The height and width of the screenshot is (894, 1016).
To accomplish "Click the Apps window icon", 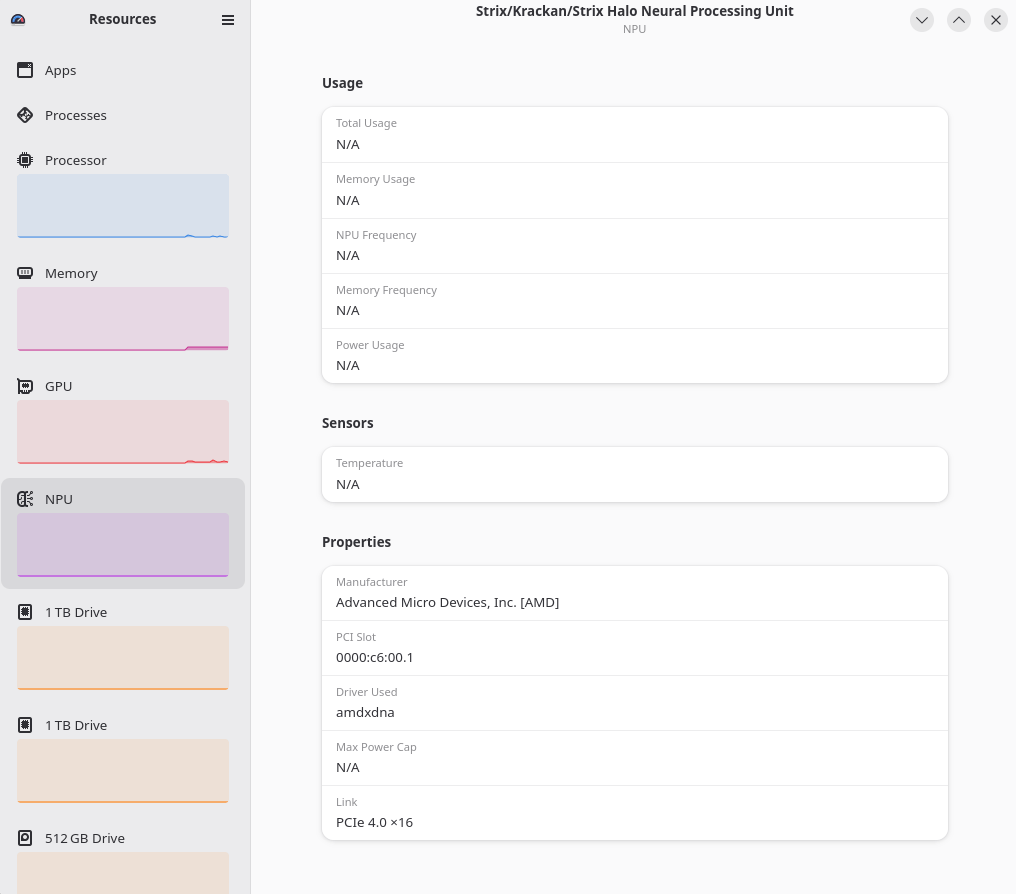I will click(x=25, y=70).
